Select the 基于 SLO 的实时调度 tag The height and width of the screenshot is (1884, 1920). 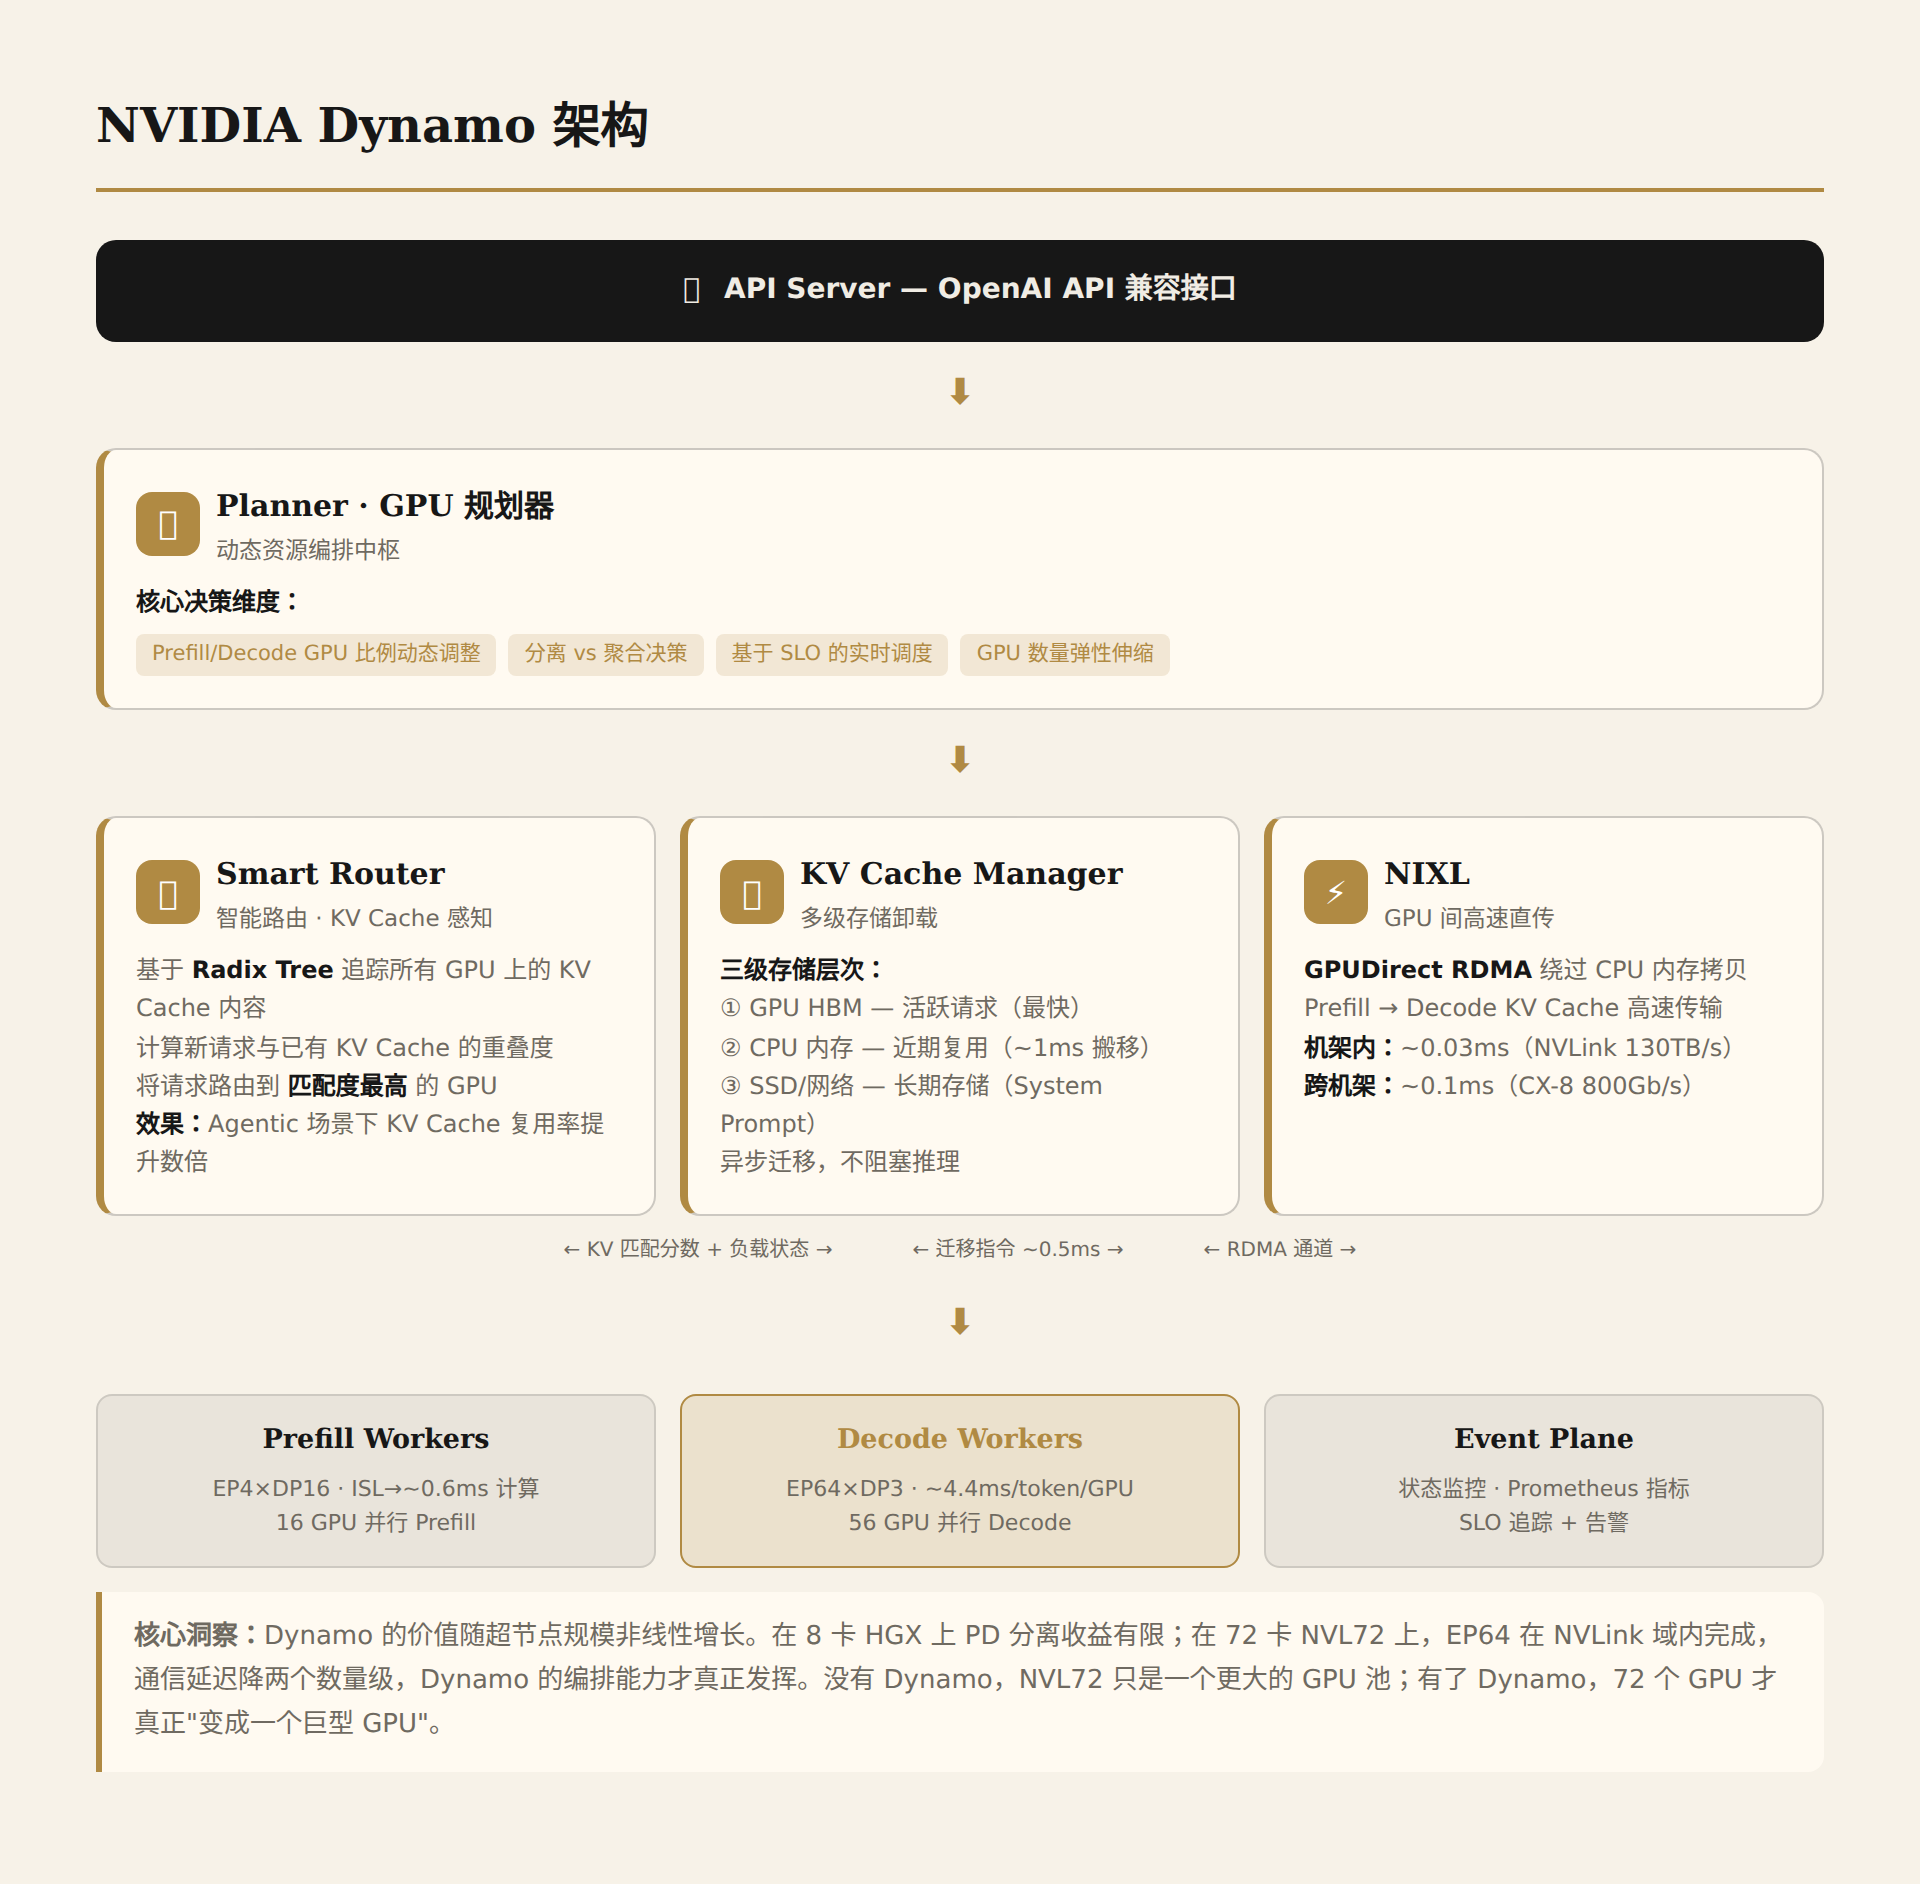[x=832, y=654]
